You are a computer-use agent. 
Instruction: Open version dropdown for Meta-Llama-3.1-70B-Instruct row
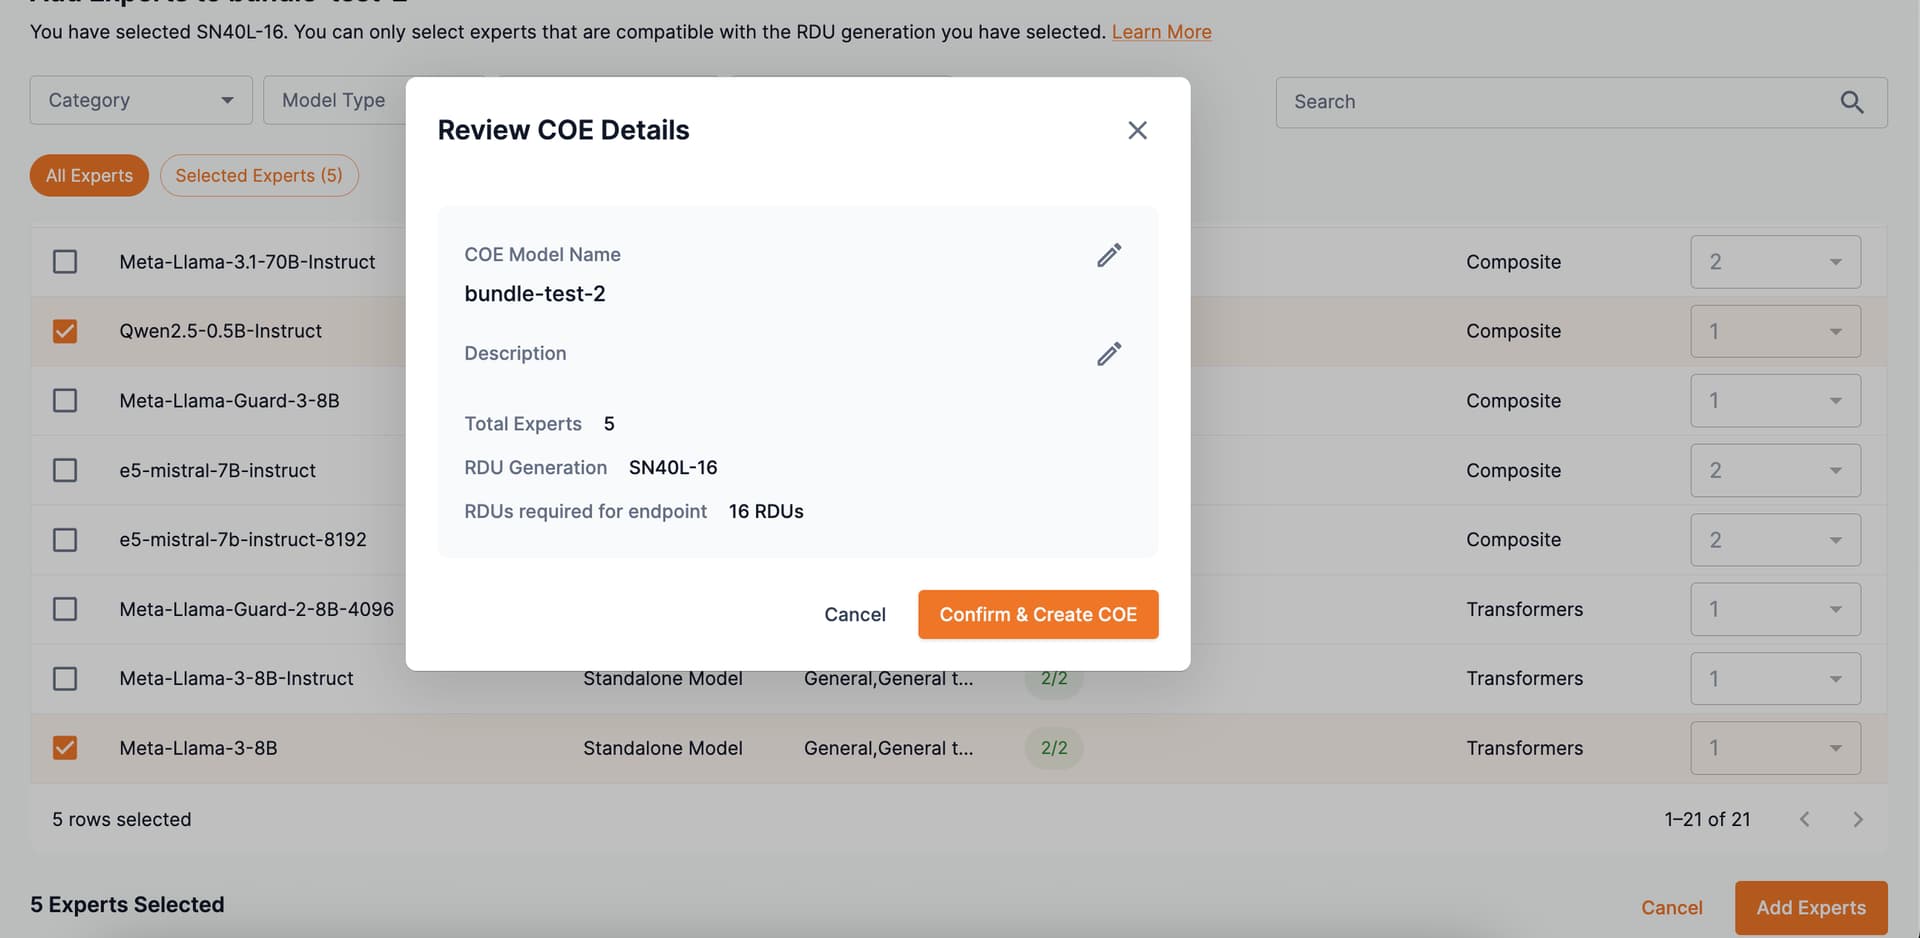pyautogui.click(x=1775, y=262)
